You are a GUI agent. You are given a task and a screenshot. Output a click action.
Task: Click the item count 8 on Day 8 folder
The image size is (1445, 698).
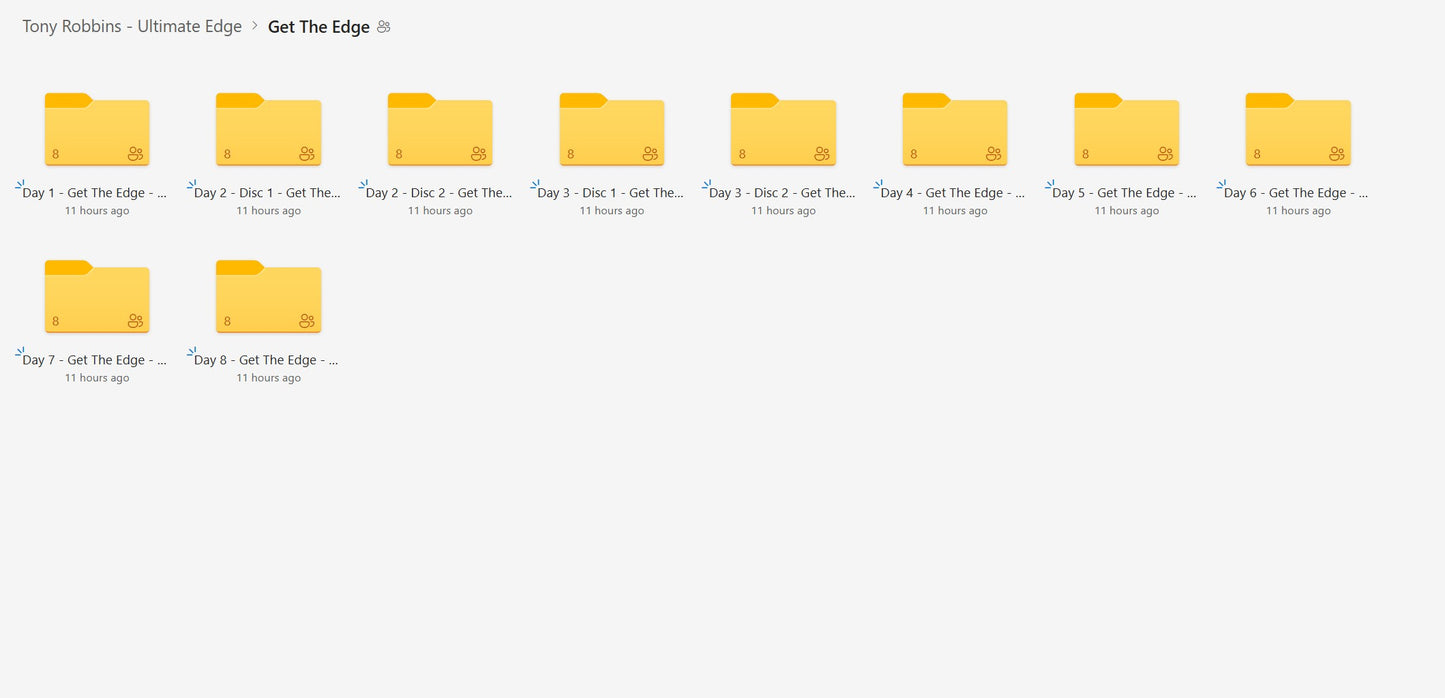point(227,321)
